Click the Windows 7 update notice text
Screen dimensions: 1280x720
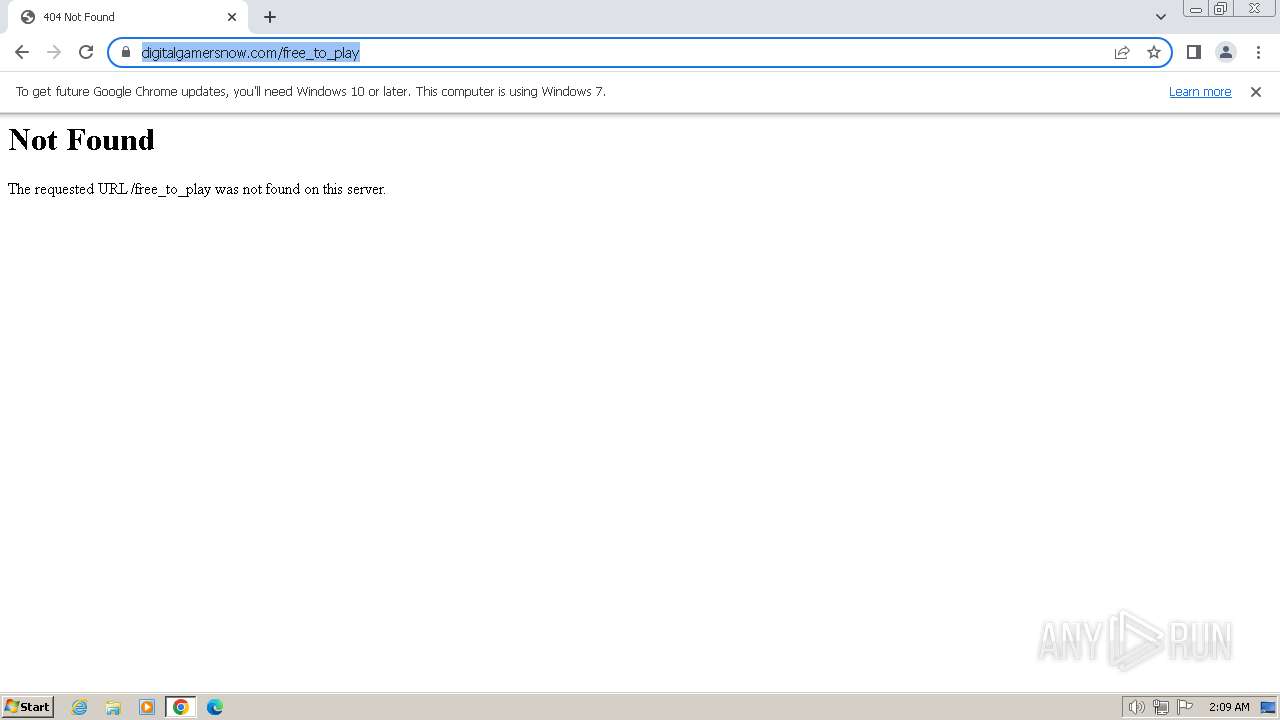coord(311,92)
